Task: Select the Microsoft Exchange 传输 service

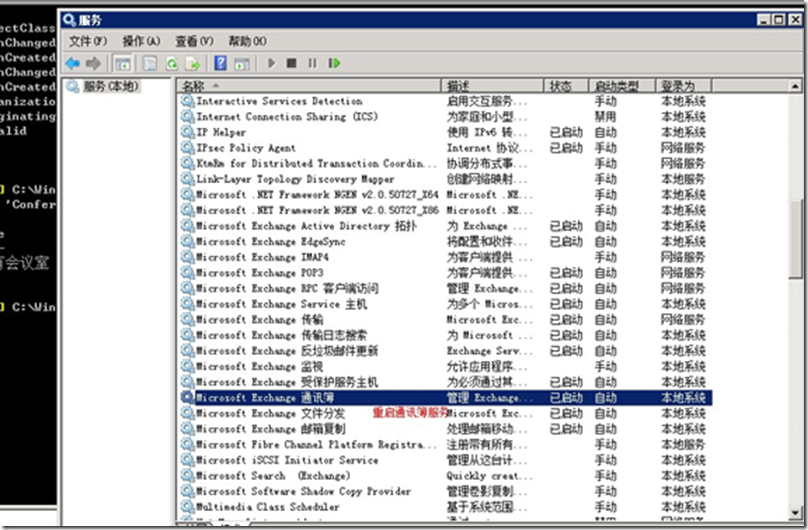Action: (x=260, y=319)
